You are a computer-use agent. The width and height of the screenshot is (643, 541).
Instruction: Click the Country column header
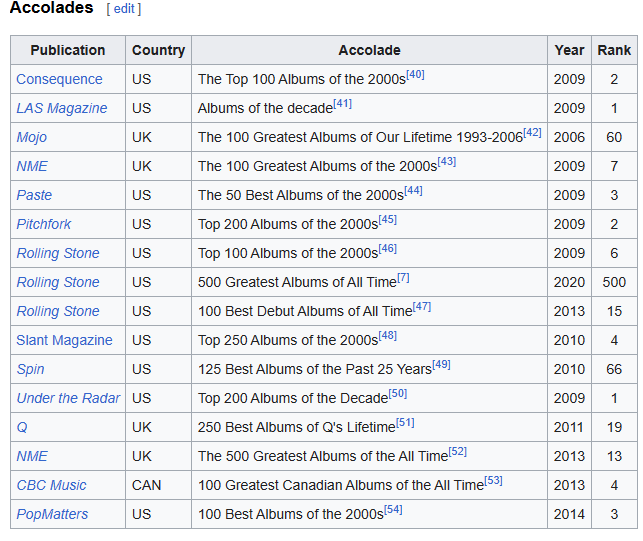(x=158, y=50)
